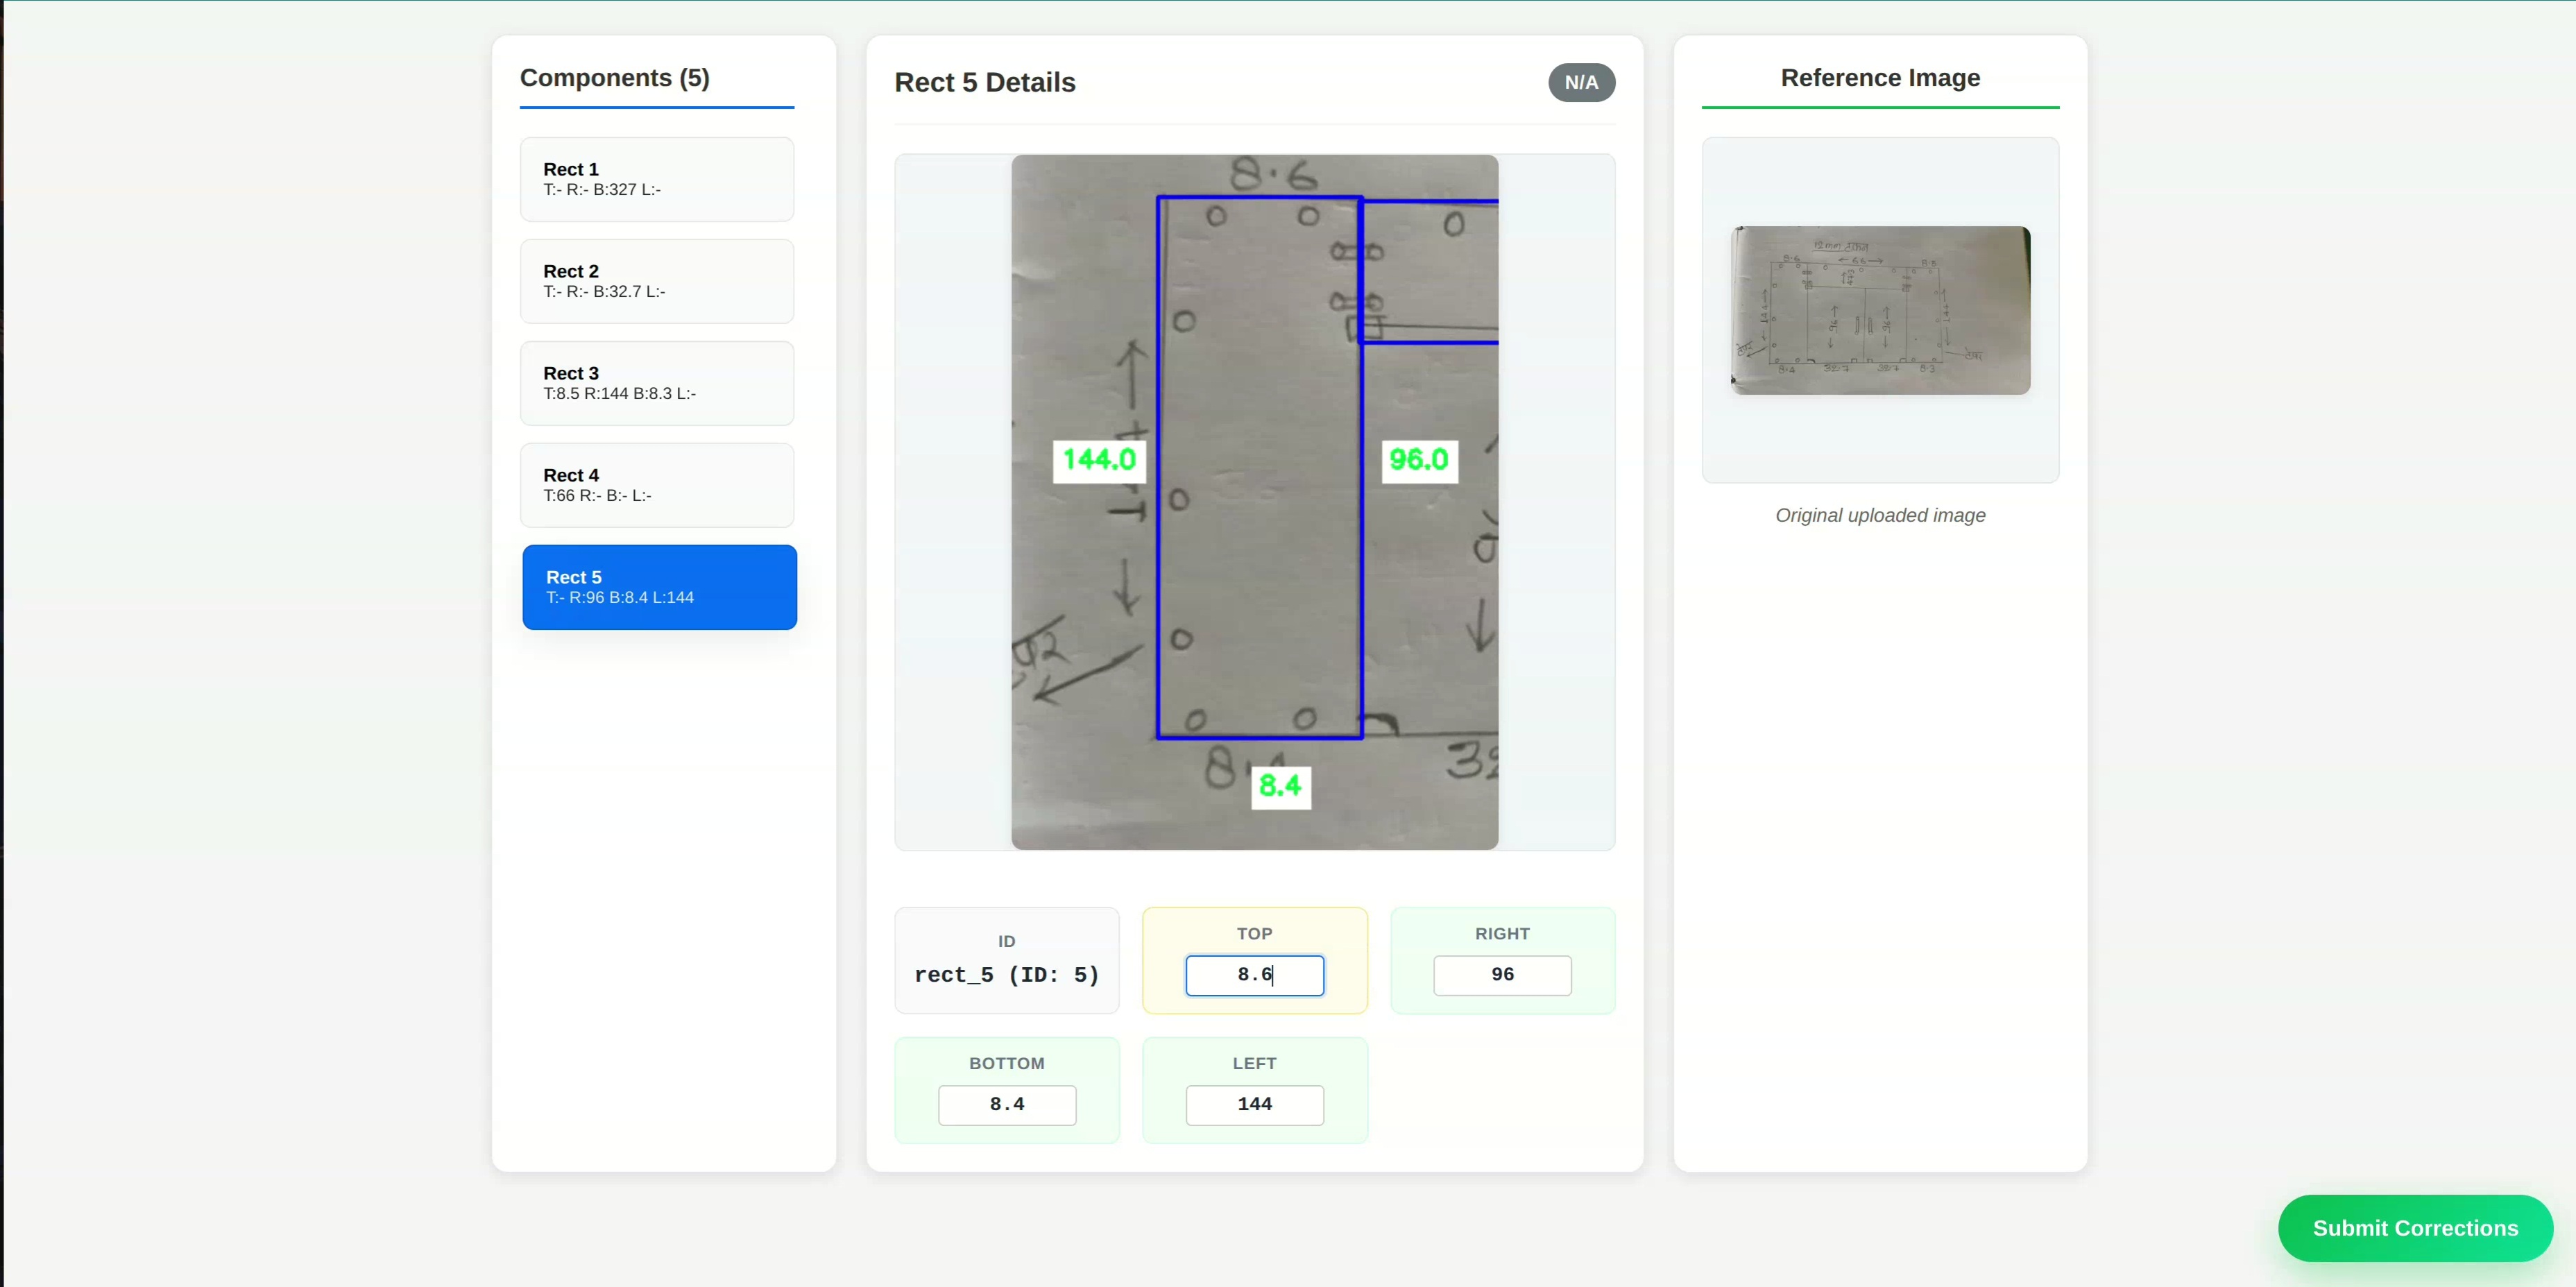Choose Rect 4 from components
The image size is (2576, 1287).
pos(656,485)
